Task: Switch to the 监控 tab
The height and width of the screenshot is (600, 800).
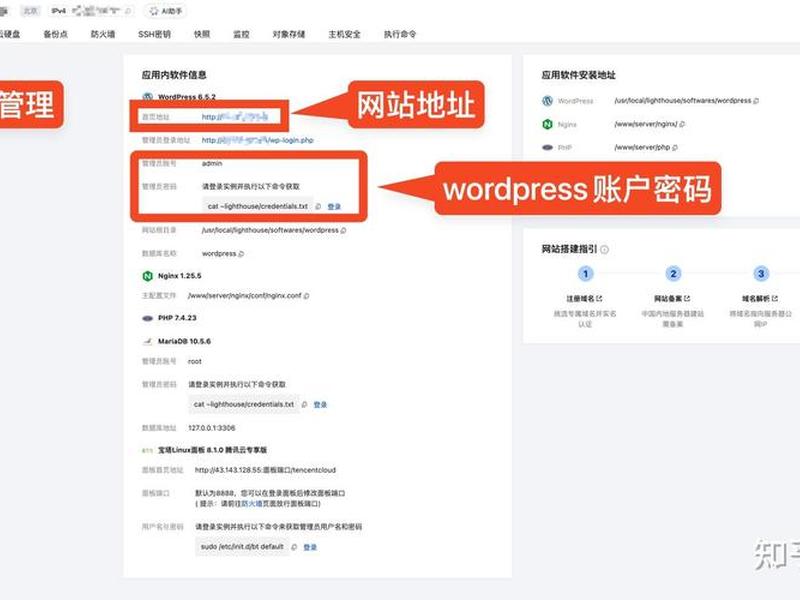Action: tap(241, 34)
